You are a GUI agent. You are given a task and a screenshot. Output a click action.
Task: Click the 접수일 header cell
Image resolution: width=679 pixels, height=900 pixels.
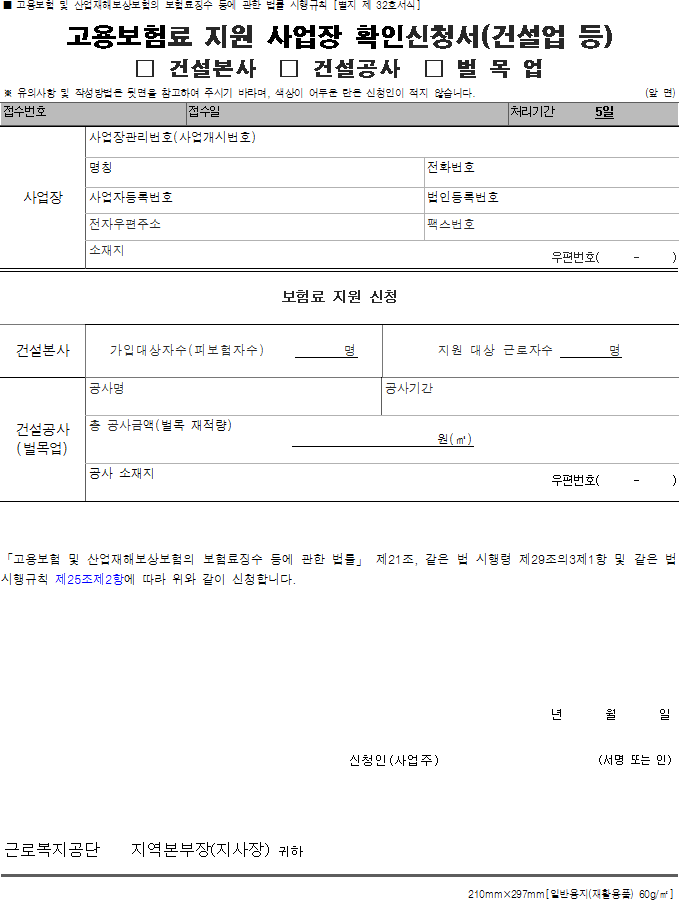(345, 112)
